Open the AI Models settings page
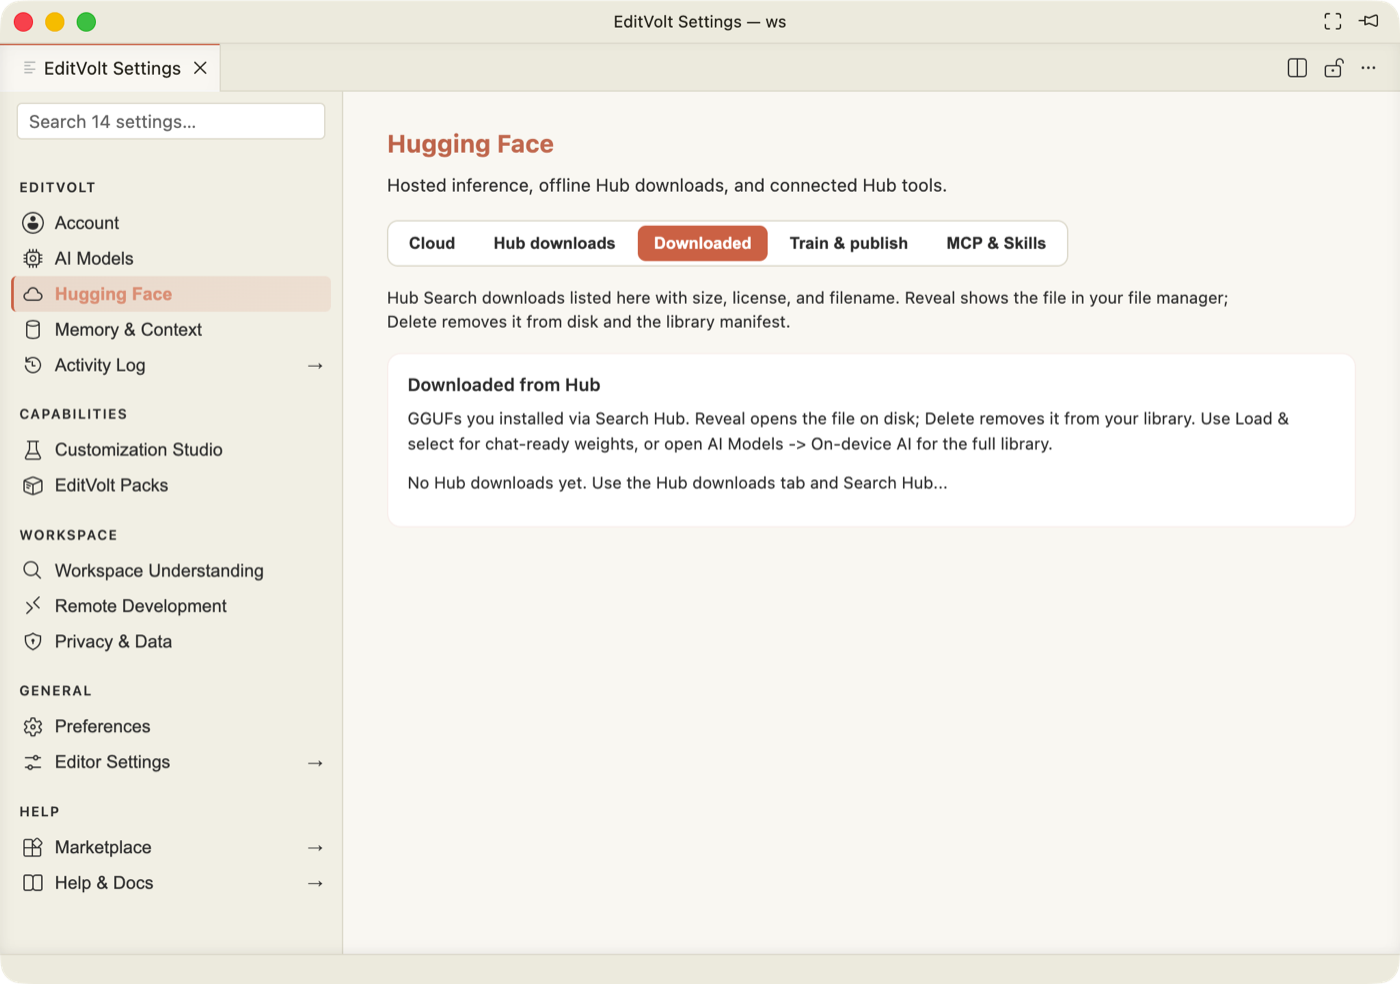The width and height of the screenshot is (1400, 984). [171, 258]
